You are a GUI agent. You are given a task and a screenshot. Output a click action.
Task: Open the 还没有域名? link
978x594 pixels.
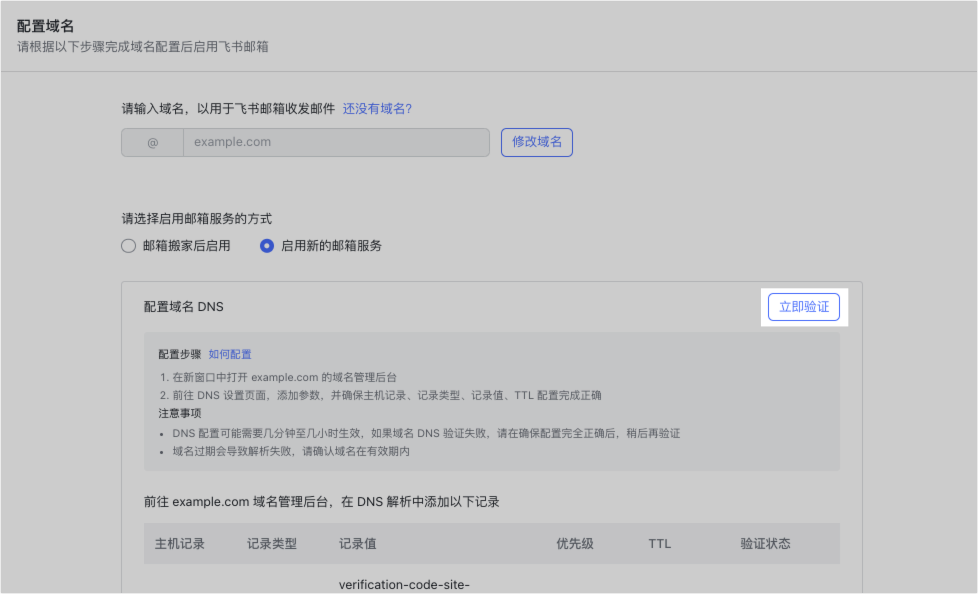pos(377,109)
